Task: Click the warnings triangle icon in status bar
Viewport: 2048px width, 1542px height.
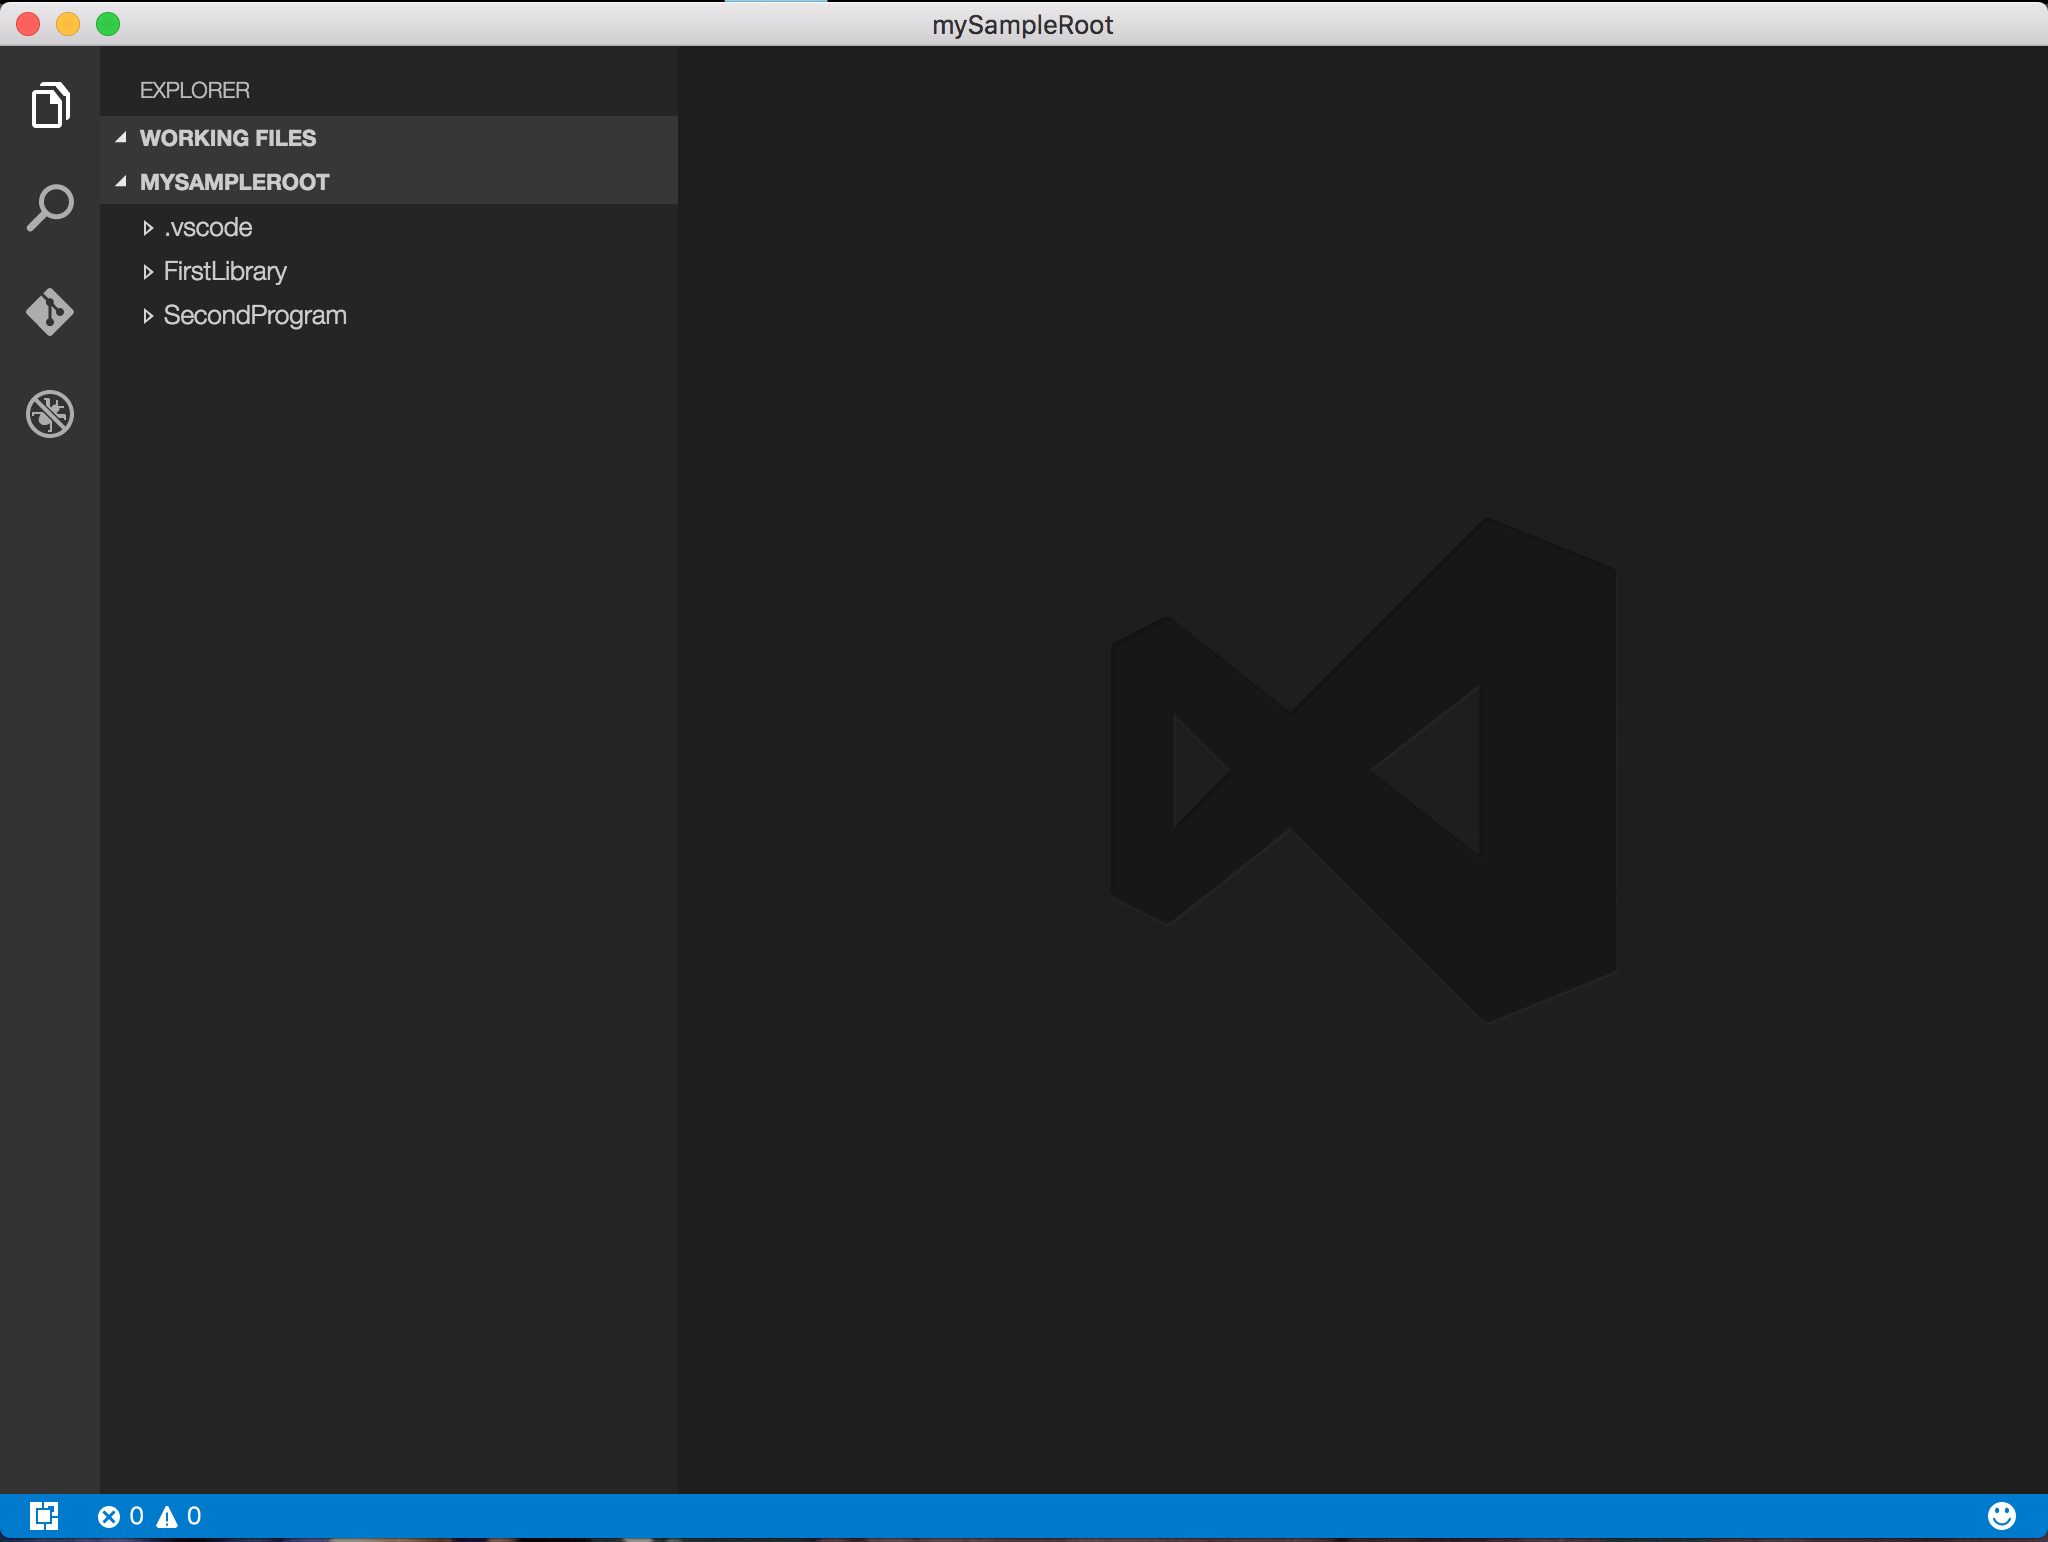Action: (167, 1517)
